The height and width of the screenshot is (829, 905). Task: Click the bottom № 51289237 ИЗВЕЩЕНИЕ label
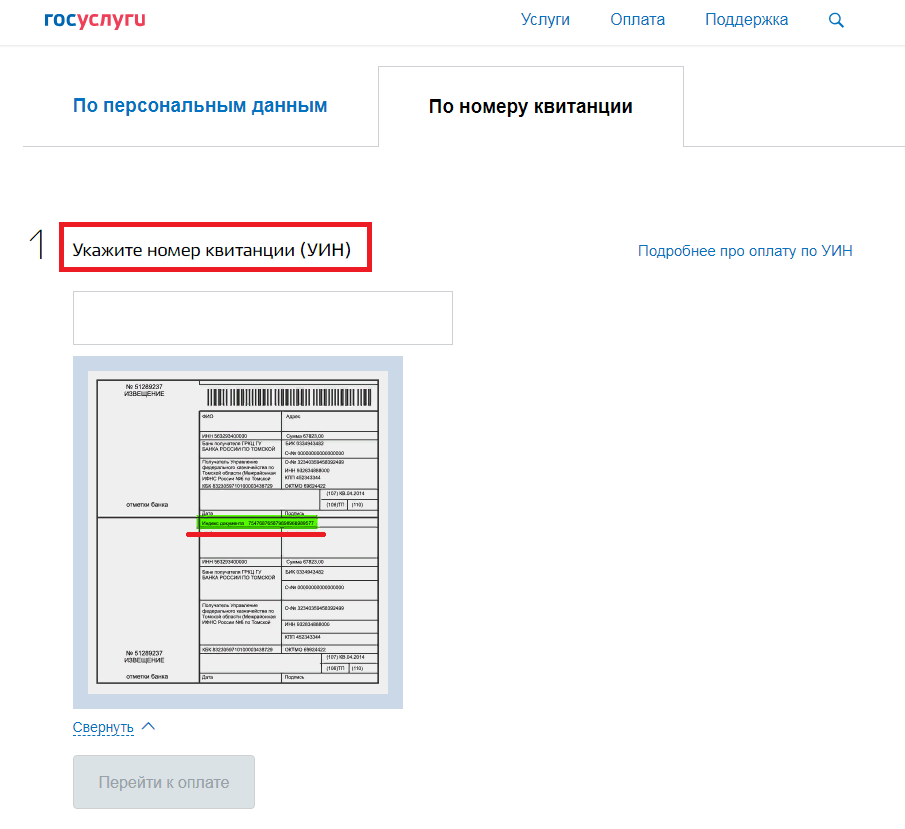pos(144,657)
